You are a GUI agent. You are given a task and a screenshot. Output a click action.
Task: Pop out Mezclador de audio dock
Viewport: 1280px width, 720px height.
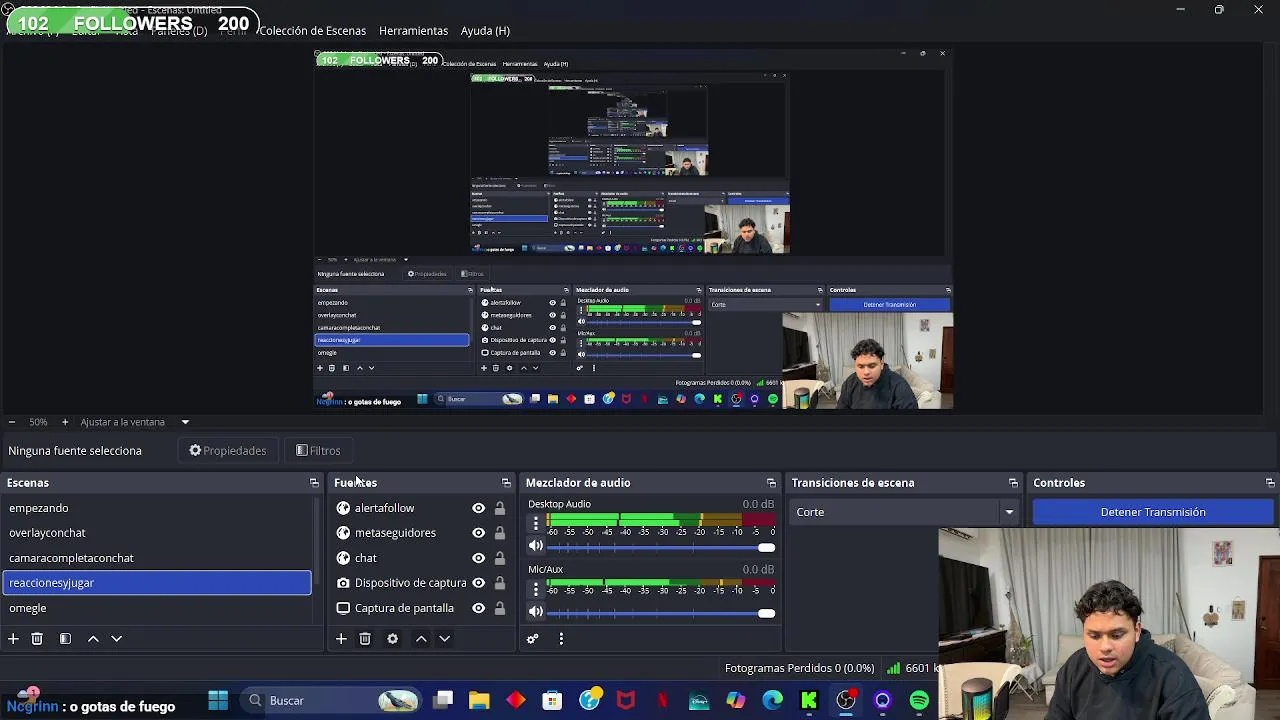click(x=771, y=483)
